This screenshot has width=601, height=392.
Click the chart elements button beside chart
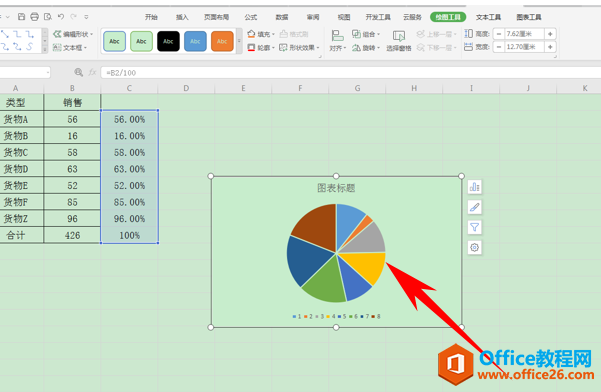[475, 187]
